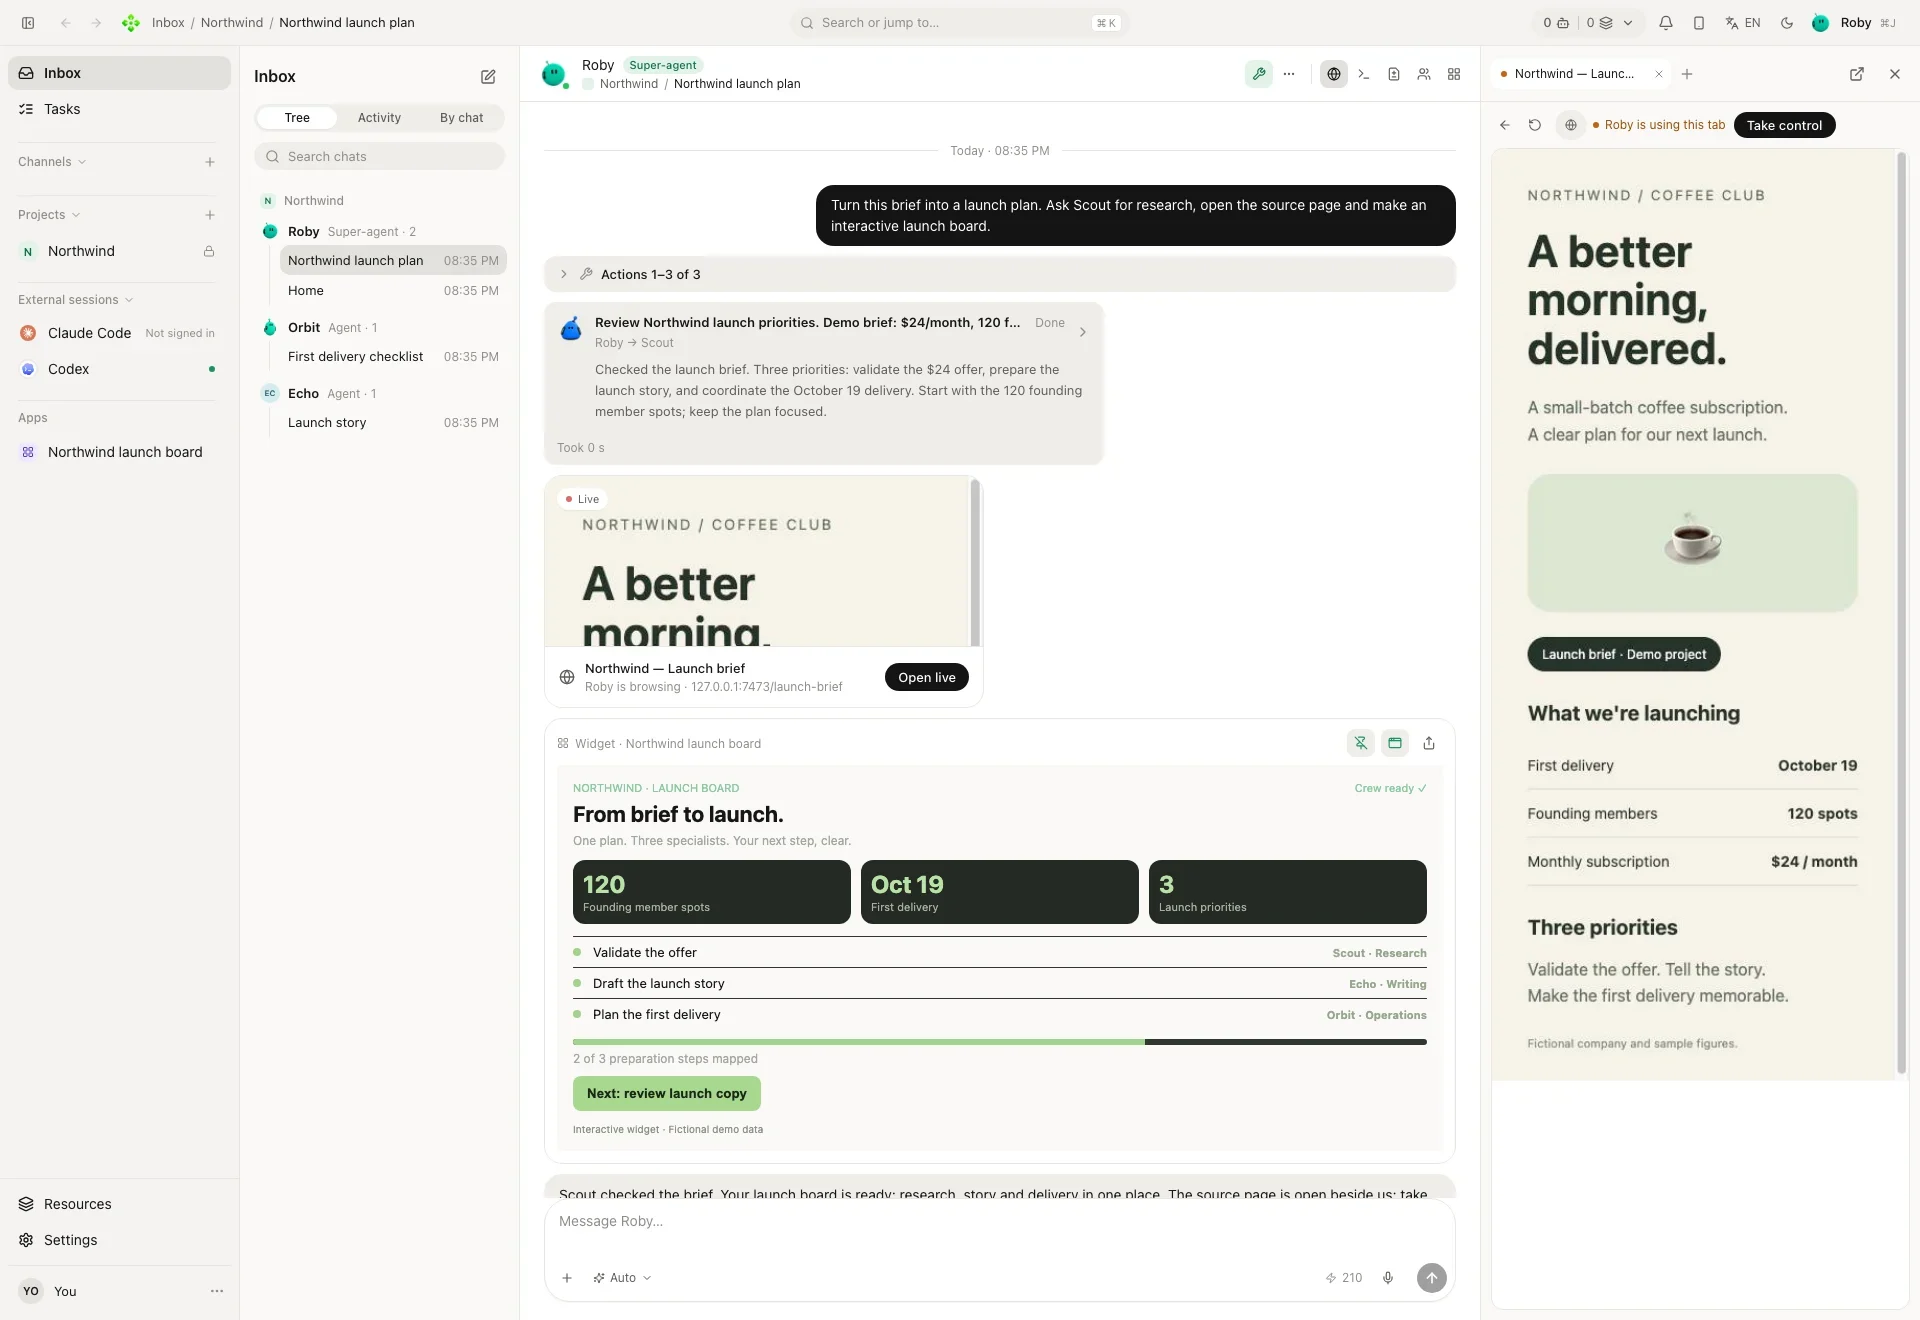This screenshot has height=1320, width=1920.
Task: Click the preparation steps progress bar
Action: point(999,1042)
